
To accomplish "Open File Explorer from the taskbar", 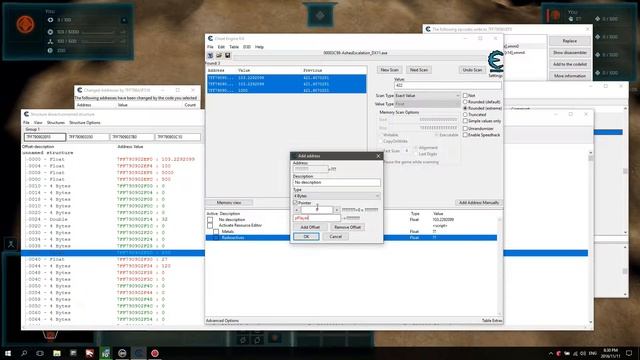I will tap(57, 353).
